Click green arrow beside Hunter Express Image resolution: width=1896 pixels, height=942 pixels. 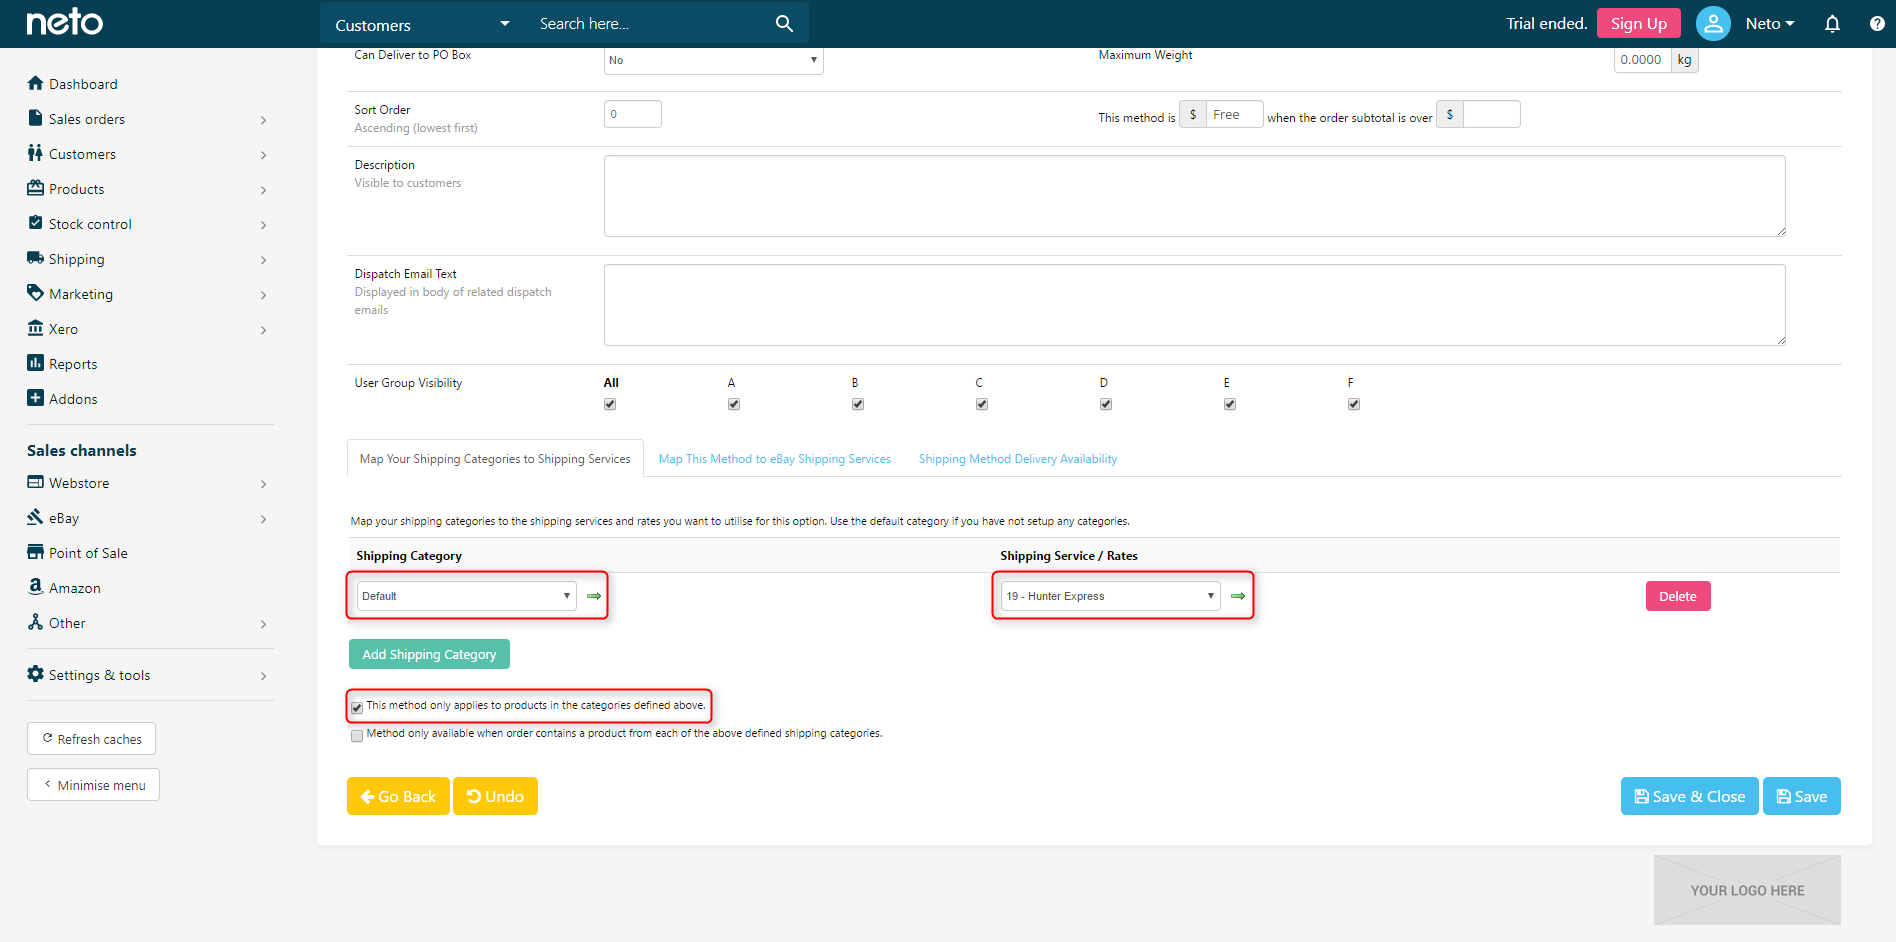coord(1238,596)
